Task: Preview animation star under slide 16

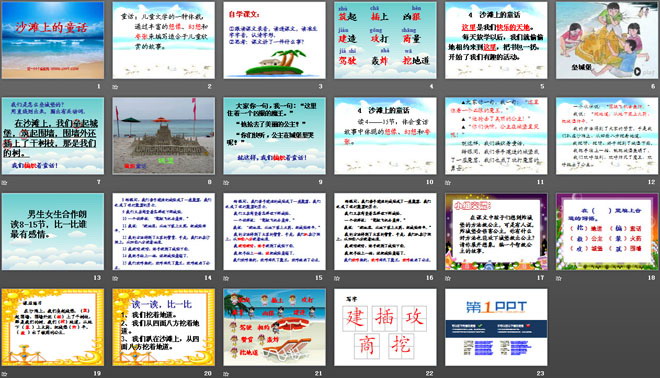Action: 337,278
